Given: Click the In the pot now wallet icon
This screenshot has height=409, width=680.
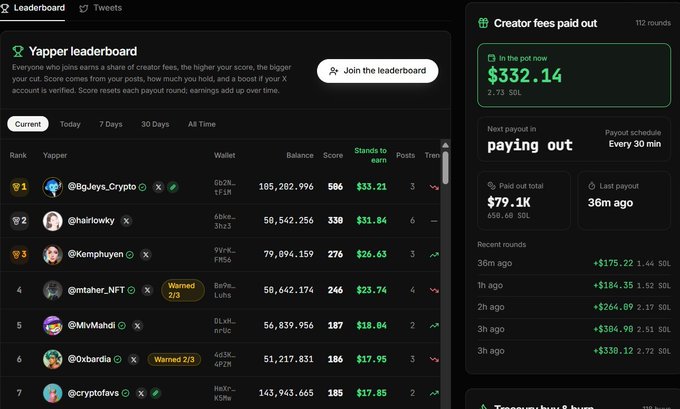Looking at the screenshot, I should [x=491, y=58].
